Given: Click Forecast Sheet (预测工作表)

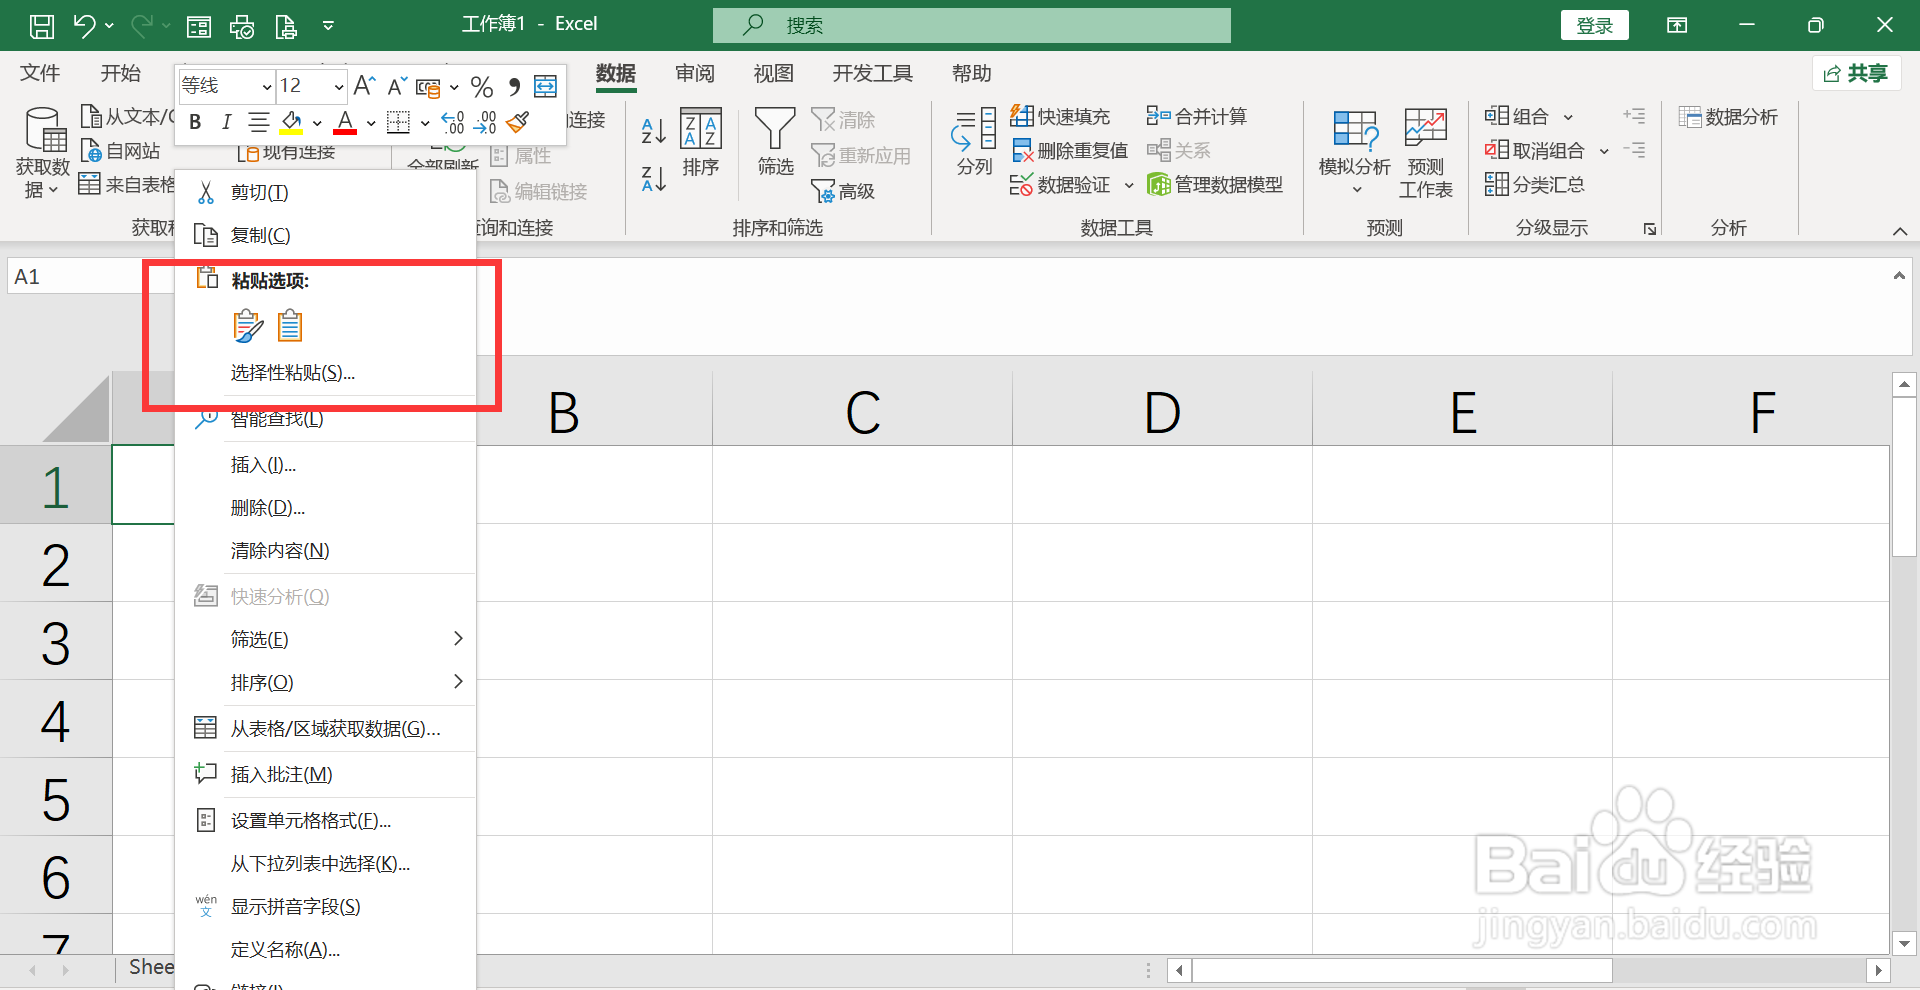Looking at the screenshot, I should 1425,154.
